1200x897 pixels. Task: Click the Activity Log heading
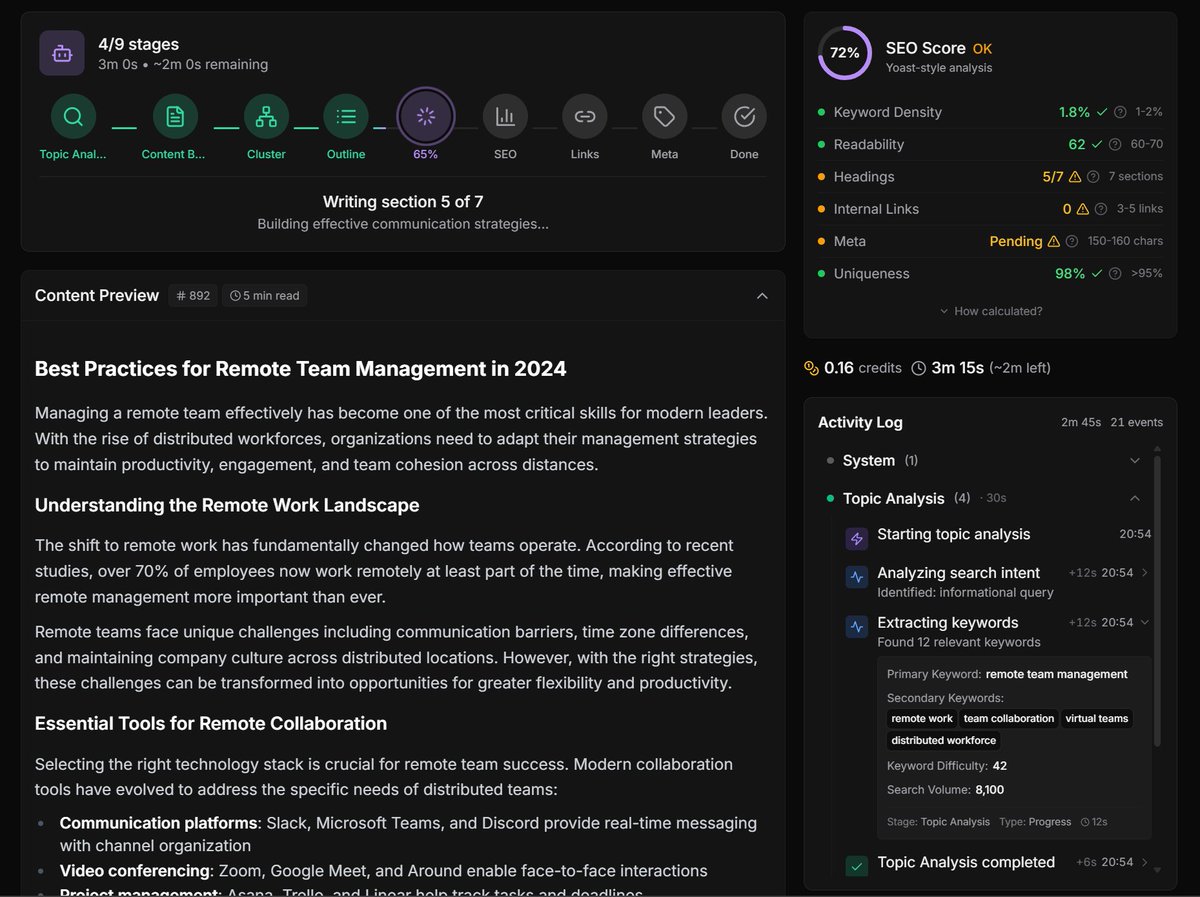point(860,422)
